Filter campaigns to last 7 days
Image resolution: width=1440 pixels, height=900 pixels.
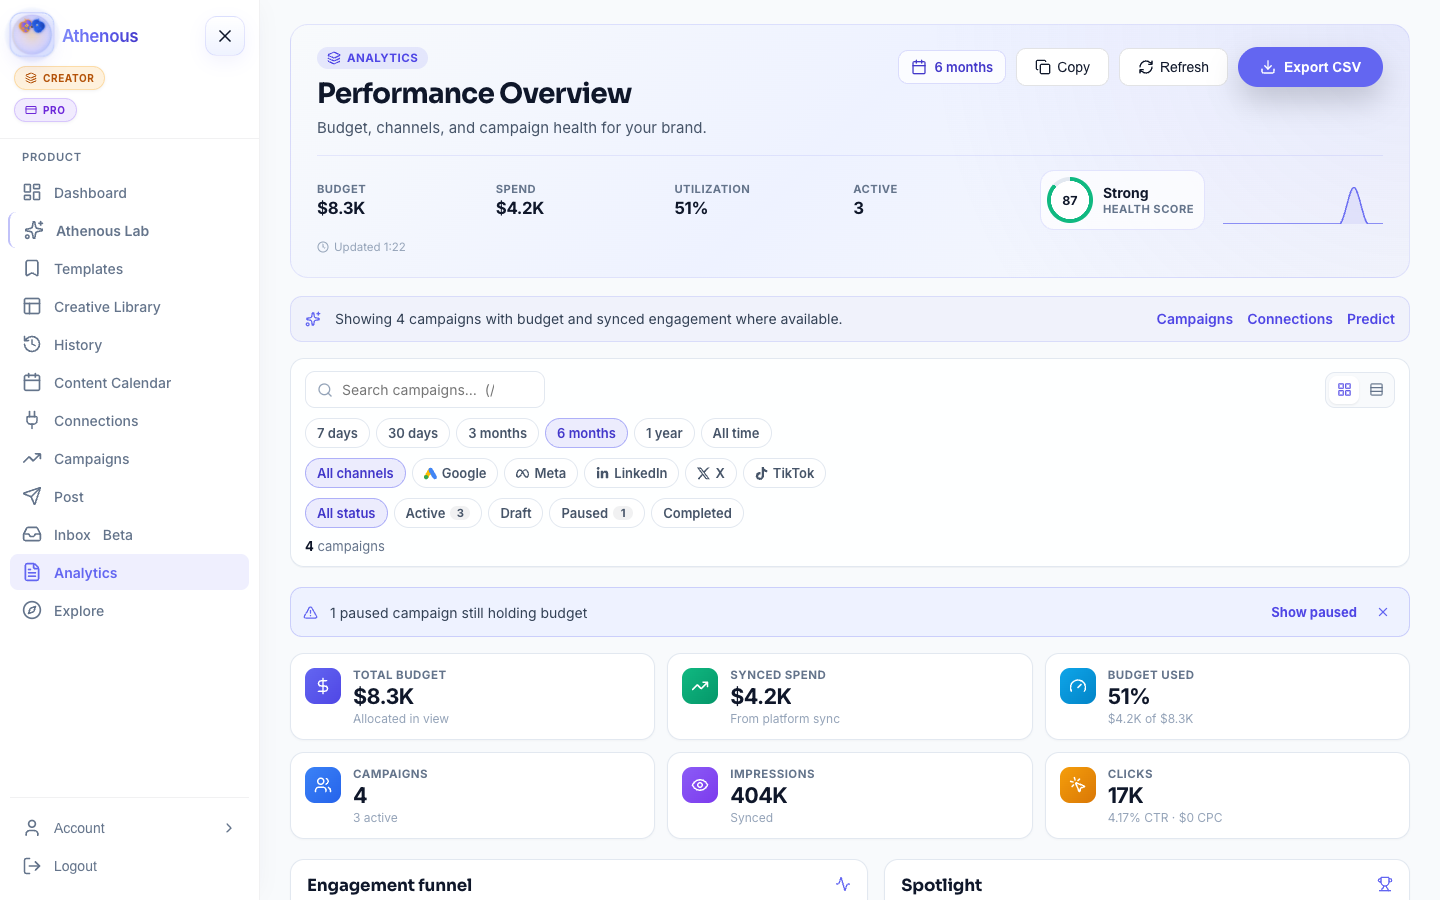pos(337,433)
